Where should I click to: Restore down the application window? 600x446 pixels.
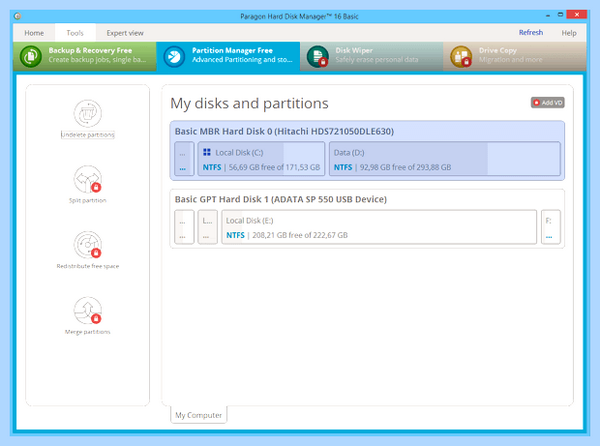(560, 15)
